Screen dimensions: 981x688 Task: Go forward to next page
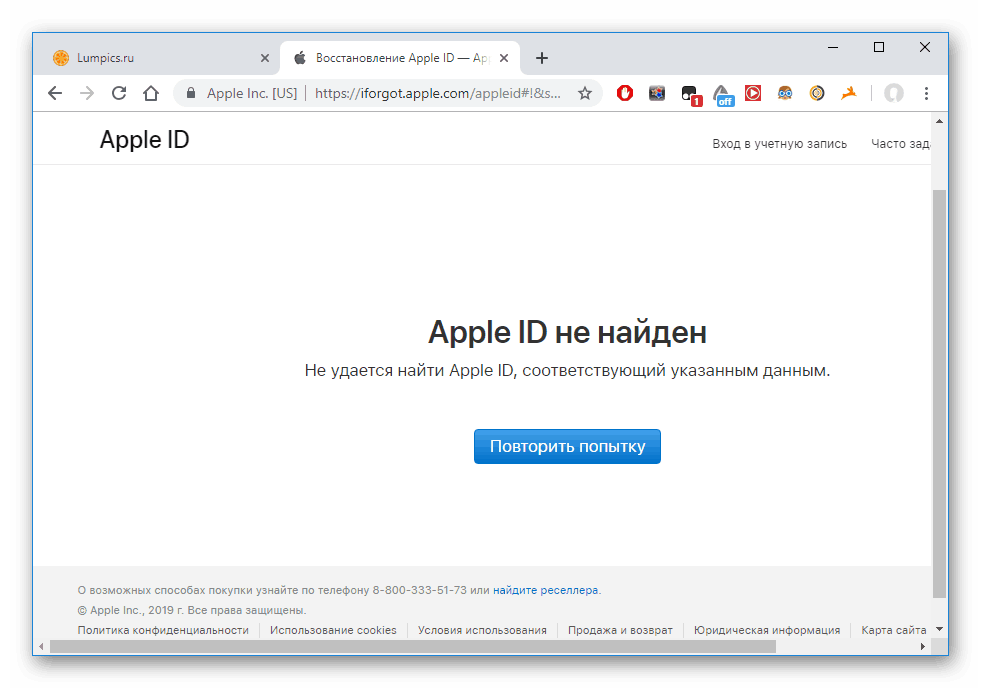[x=87, y=93]
